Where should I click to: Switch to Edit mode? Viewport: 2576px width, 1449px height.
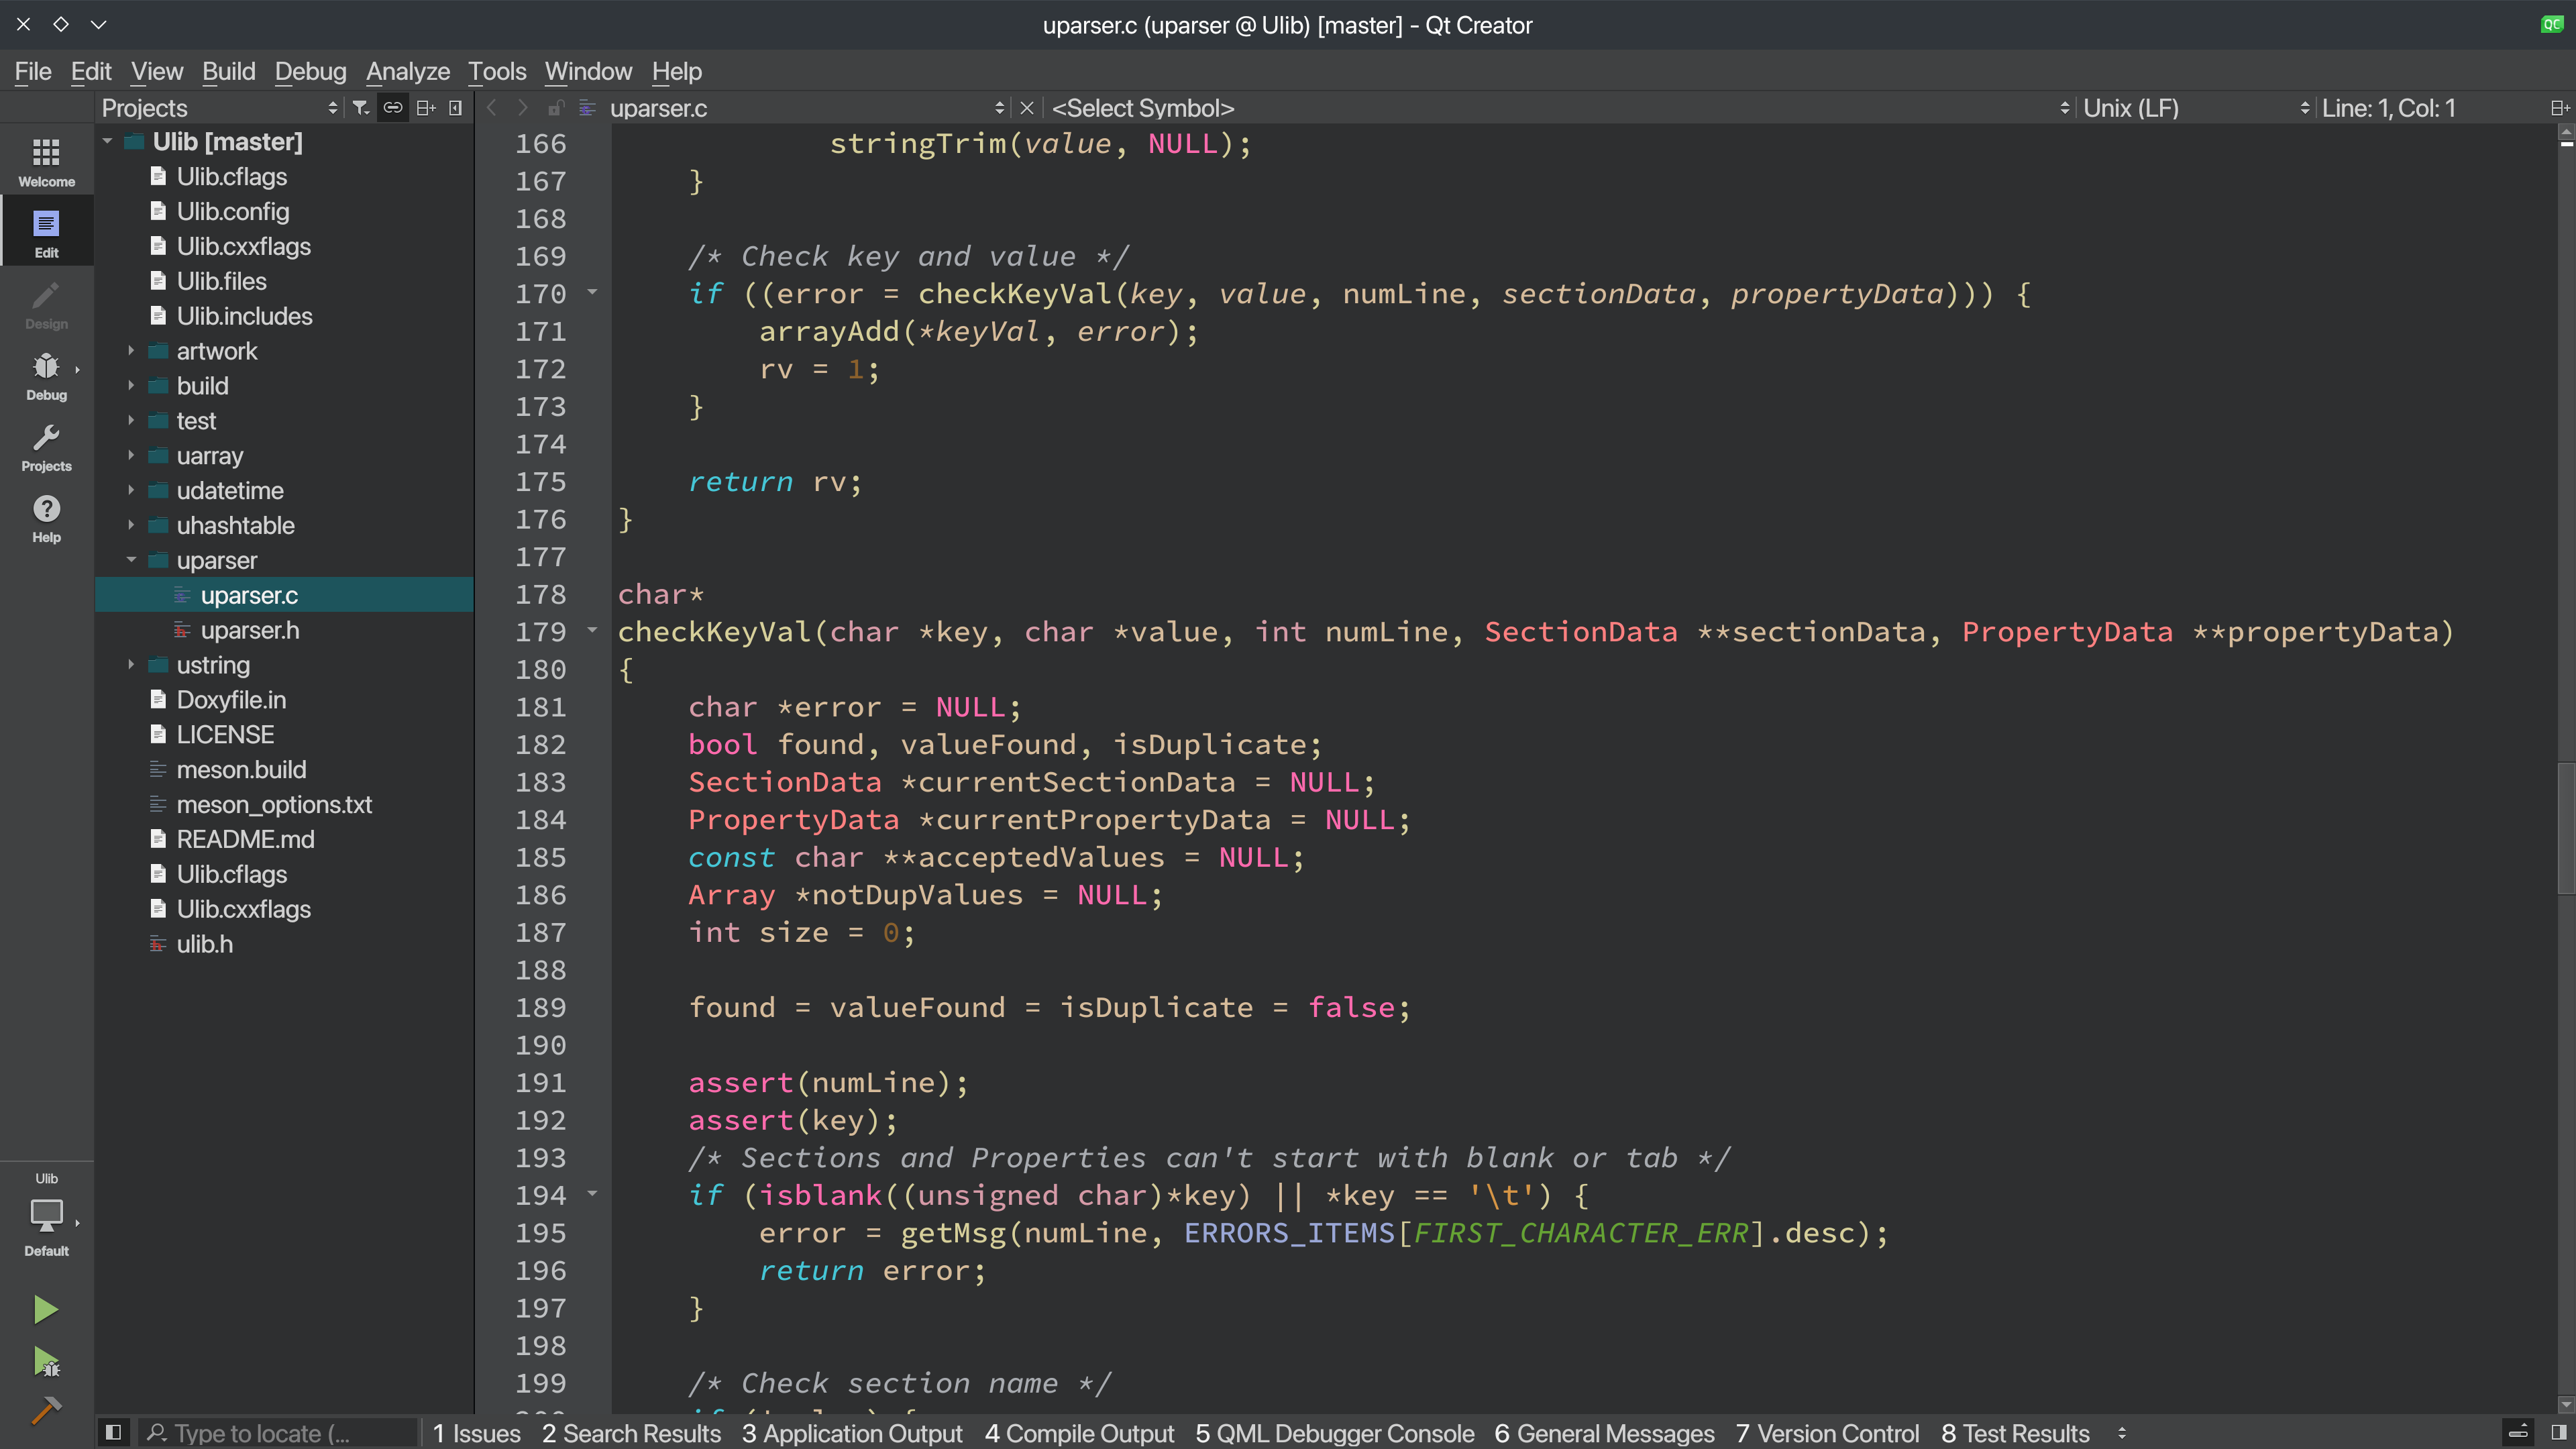tap(46, 232)
